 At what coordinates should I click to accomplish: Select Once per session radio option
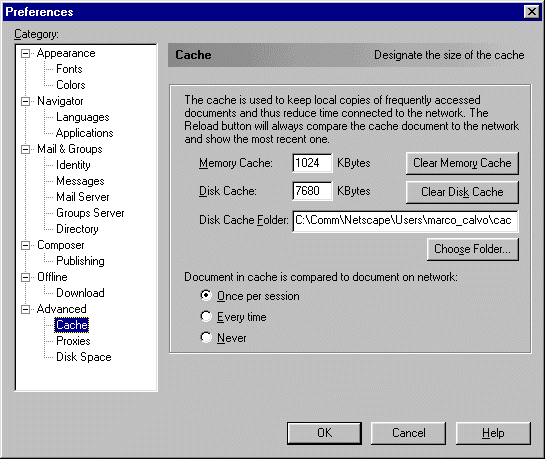tap(206, 296)
